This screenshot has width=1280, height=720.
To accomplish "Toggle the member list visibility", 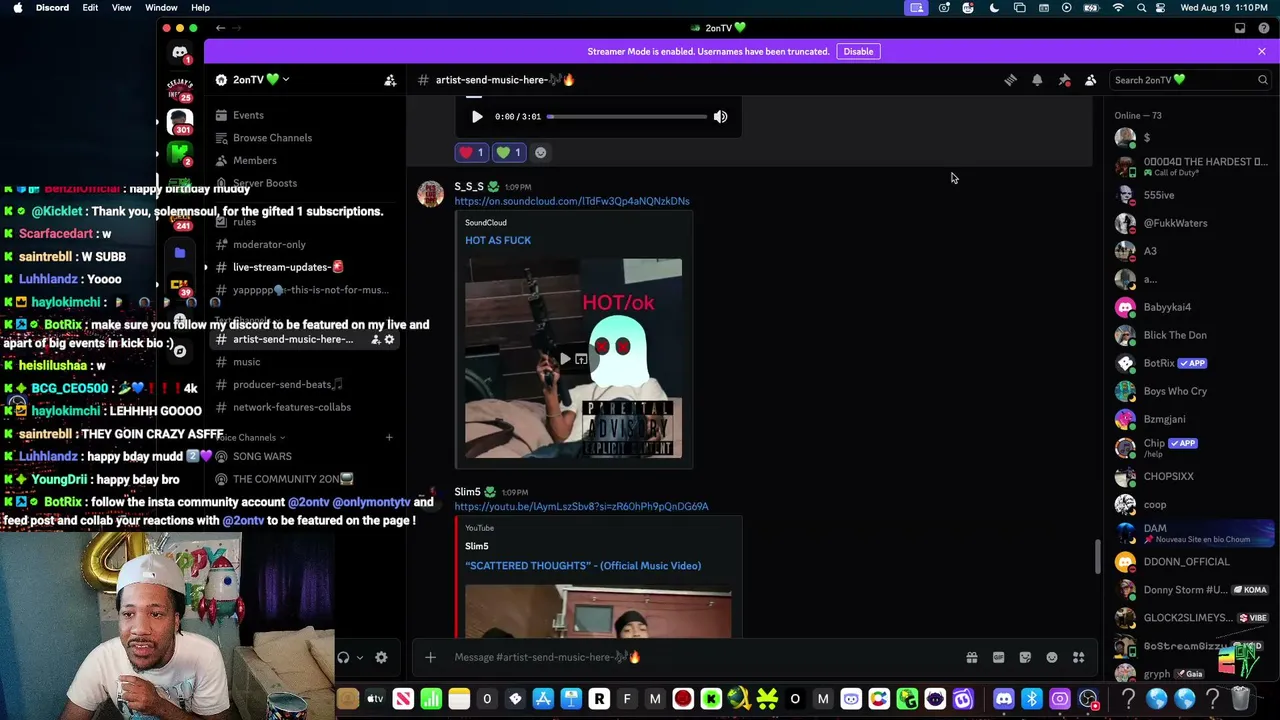I will 1090,80.
